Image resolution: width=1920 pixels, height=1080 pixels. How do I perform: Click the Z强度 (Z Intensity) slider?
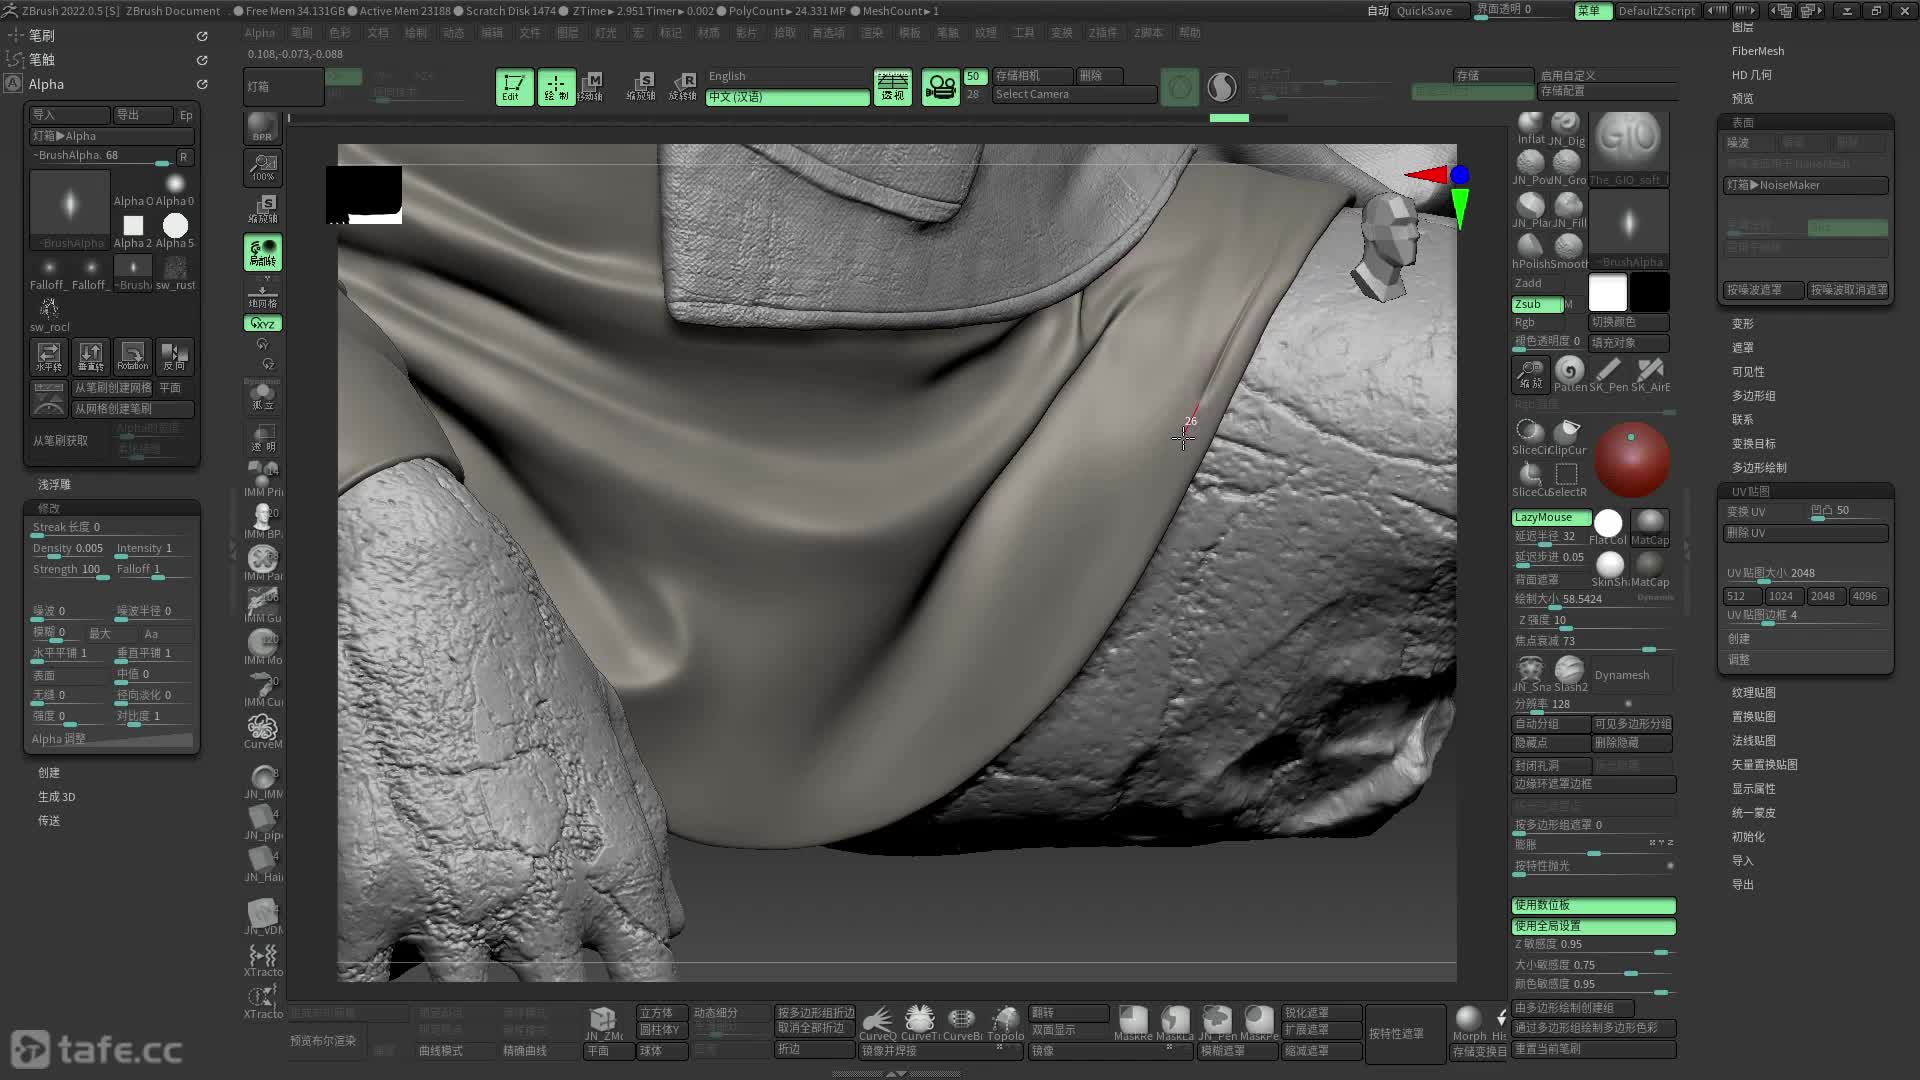point(1593,621)
